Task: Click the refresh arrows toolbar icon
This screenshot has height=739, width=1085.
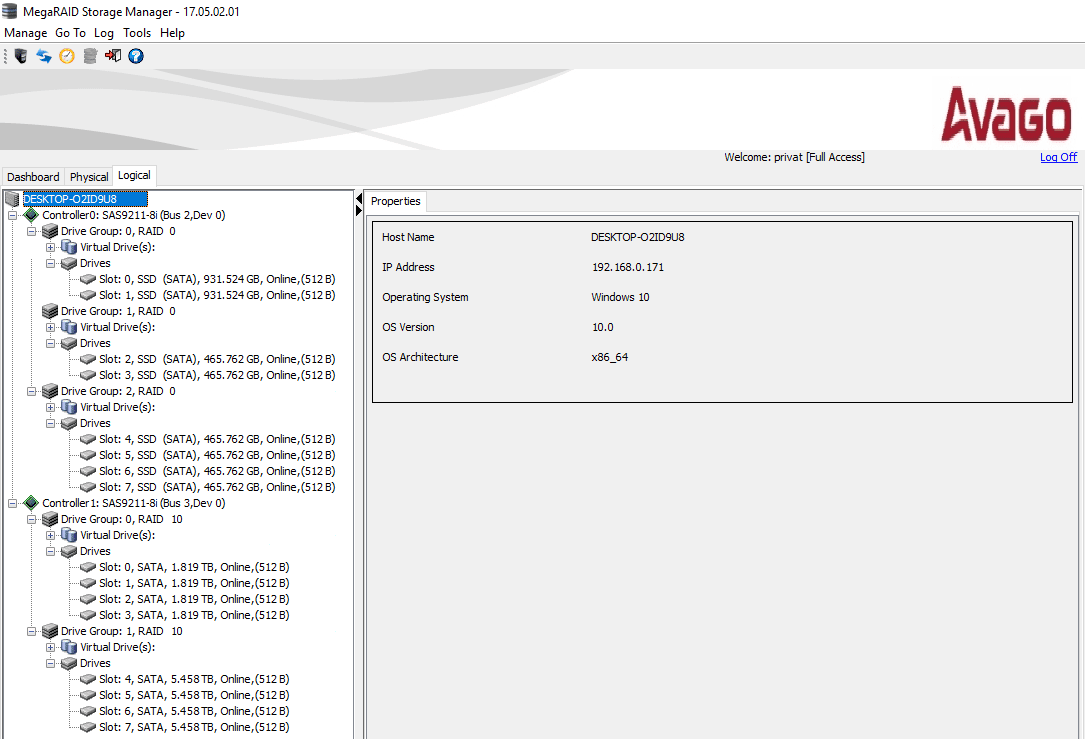Action: pos(44,56)
